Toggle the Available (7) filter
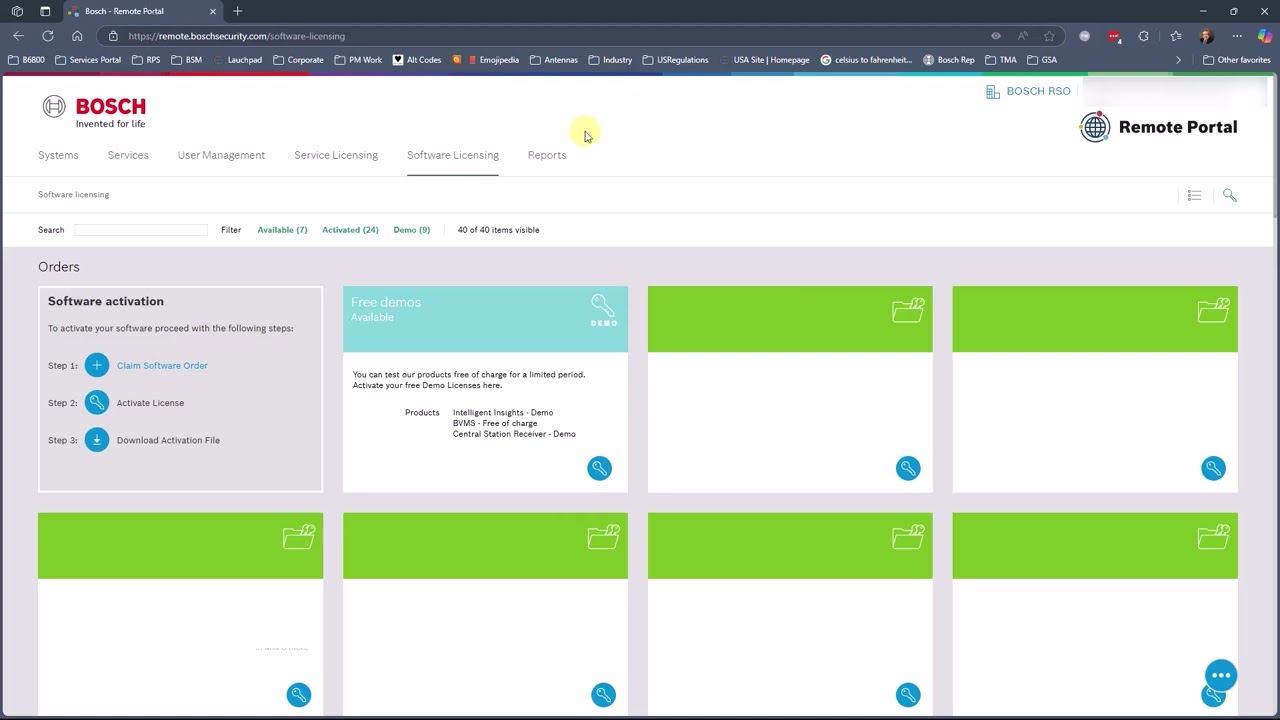Screen dimensions: 1280x720 282,230
